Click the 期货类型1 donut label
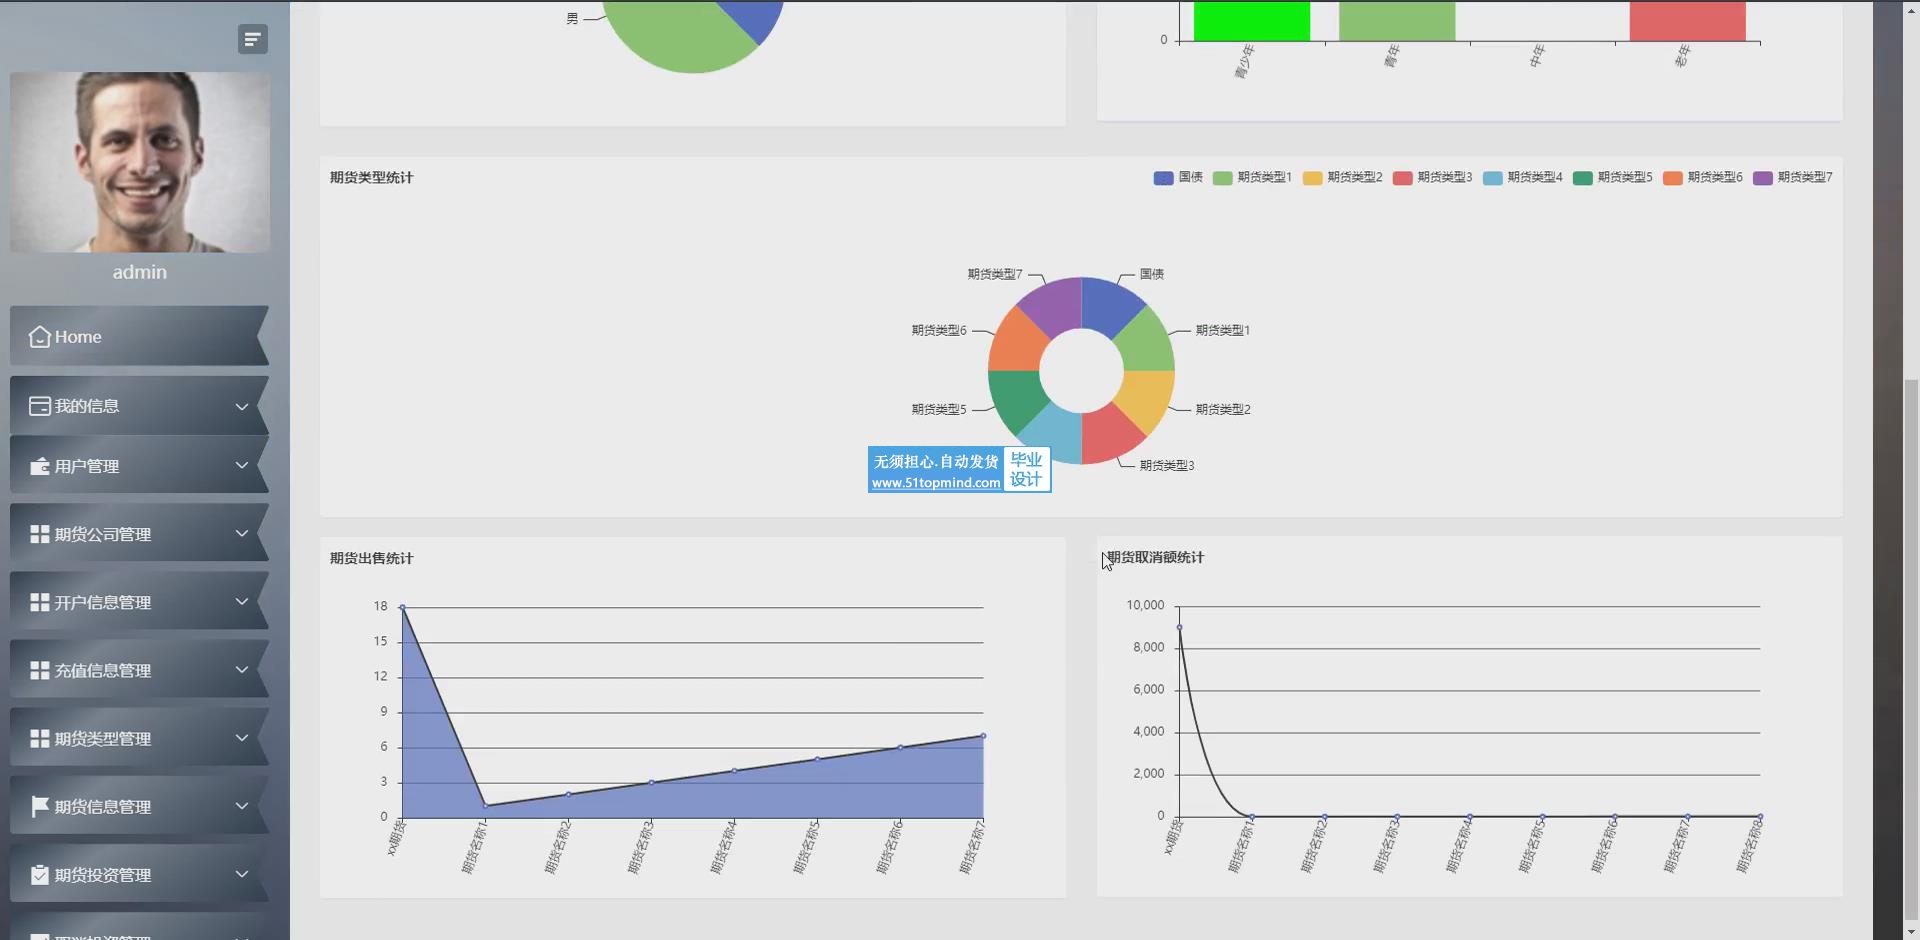This screenshot has width=1920, height=940. point(1223,330)
